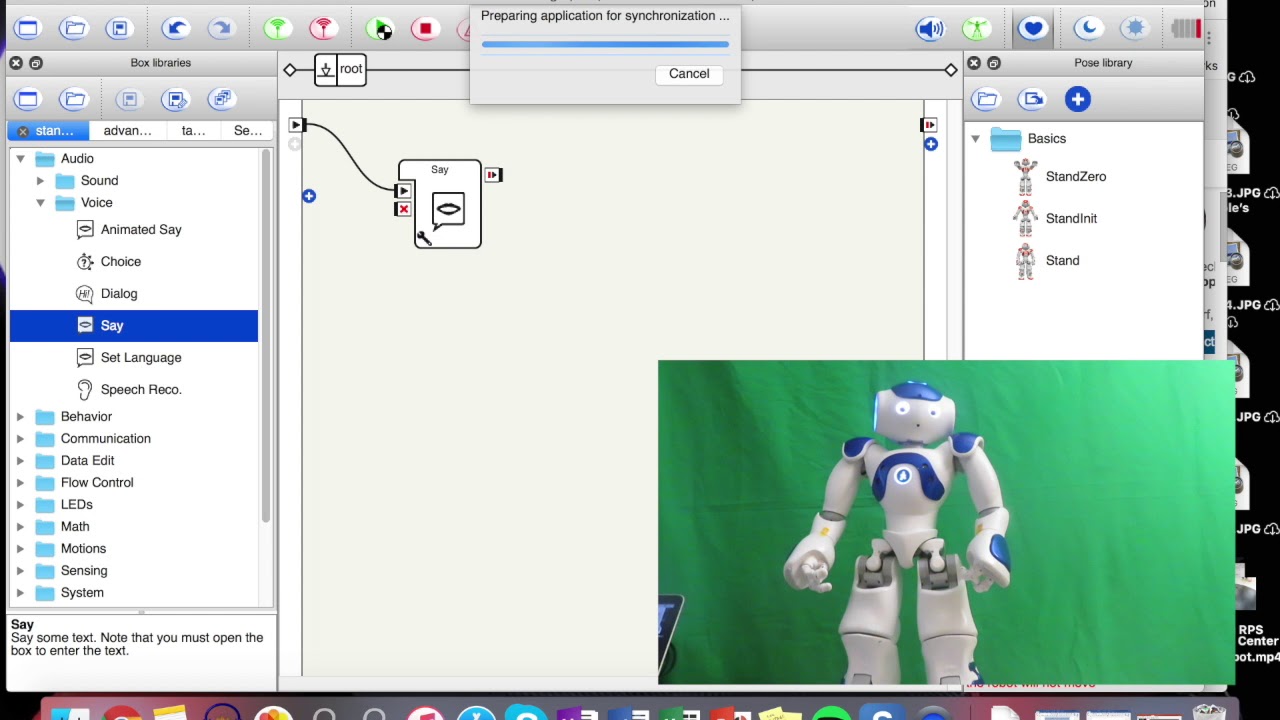The height and width of the screenshot is (720, 1280).
Task: Expand the Sensing folder arrow
Action: pyautogui.click(x=20, y=571)
